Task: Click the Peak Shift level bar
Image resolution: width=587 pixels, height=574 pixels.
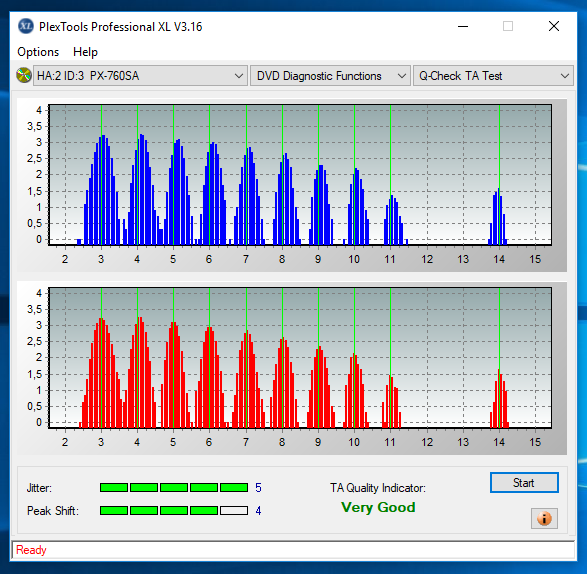Action: 174,510
